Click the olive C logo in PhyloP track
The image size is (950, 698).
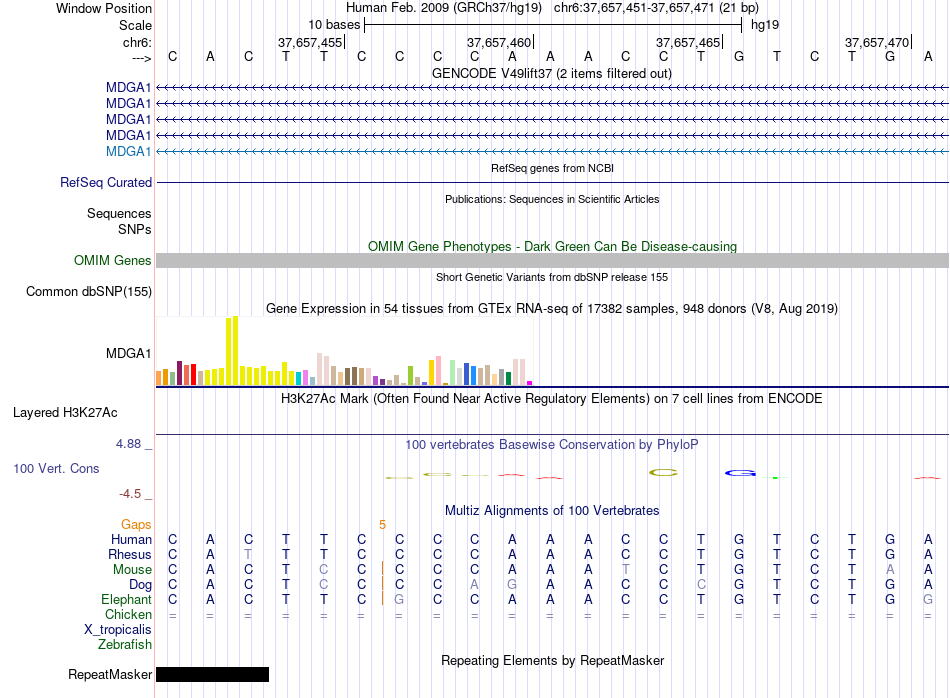[663, 472]
